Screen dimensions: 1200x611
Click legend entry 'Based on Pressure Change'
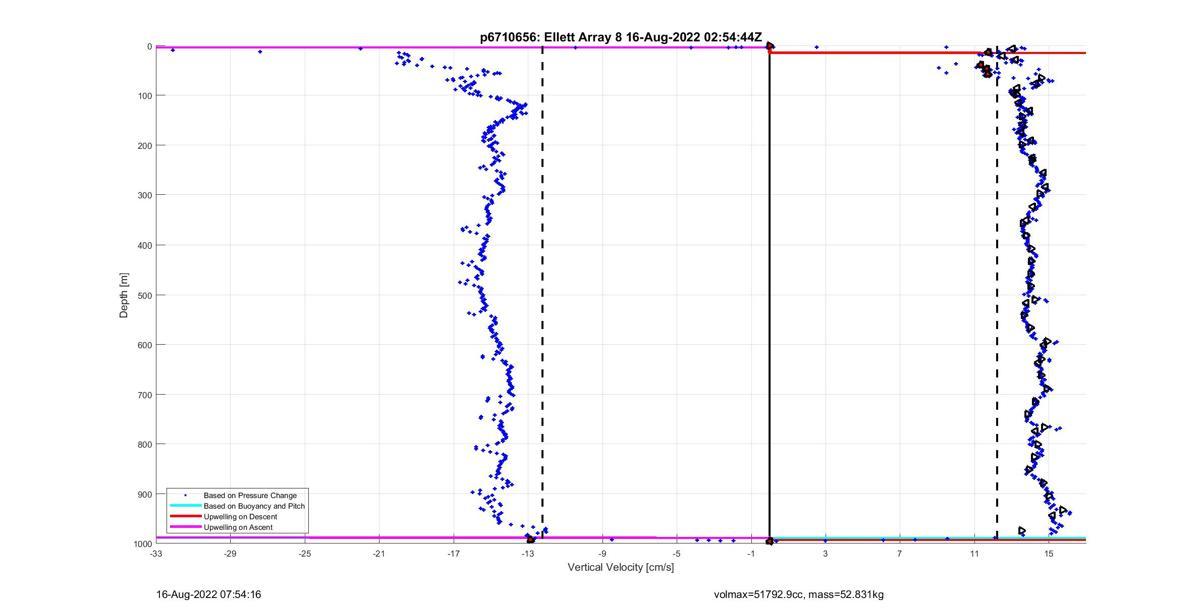point(250,495)
